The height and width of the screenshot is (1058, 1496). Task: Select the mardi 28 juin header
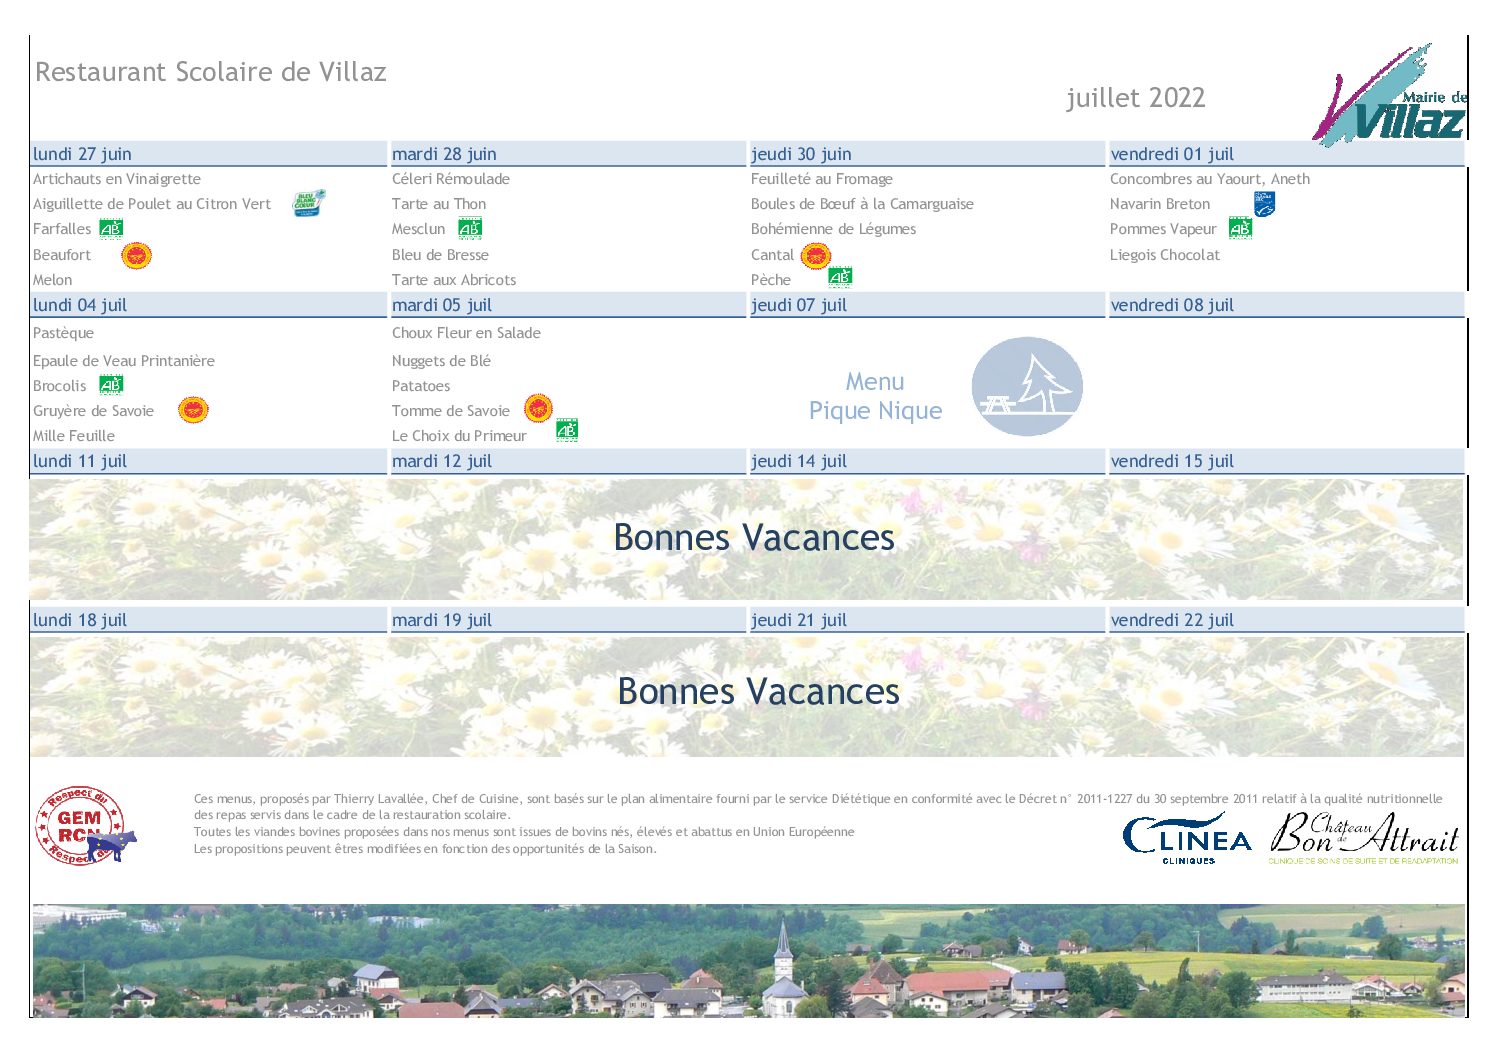click(x=567, y=154)
